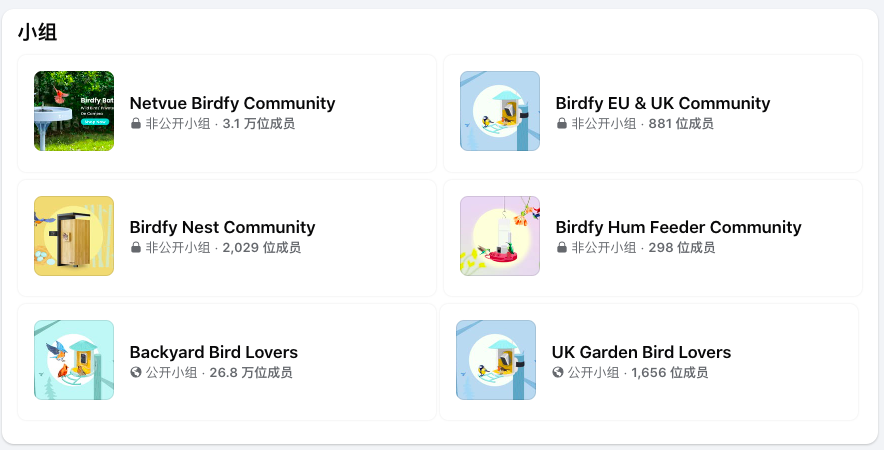Open Birdfy Nest Community group image
The width and height of the screenshot is (884, 450).
[x=74, y=236]
